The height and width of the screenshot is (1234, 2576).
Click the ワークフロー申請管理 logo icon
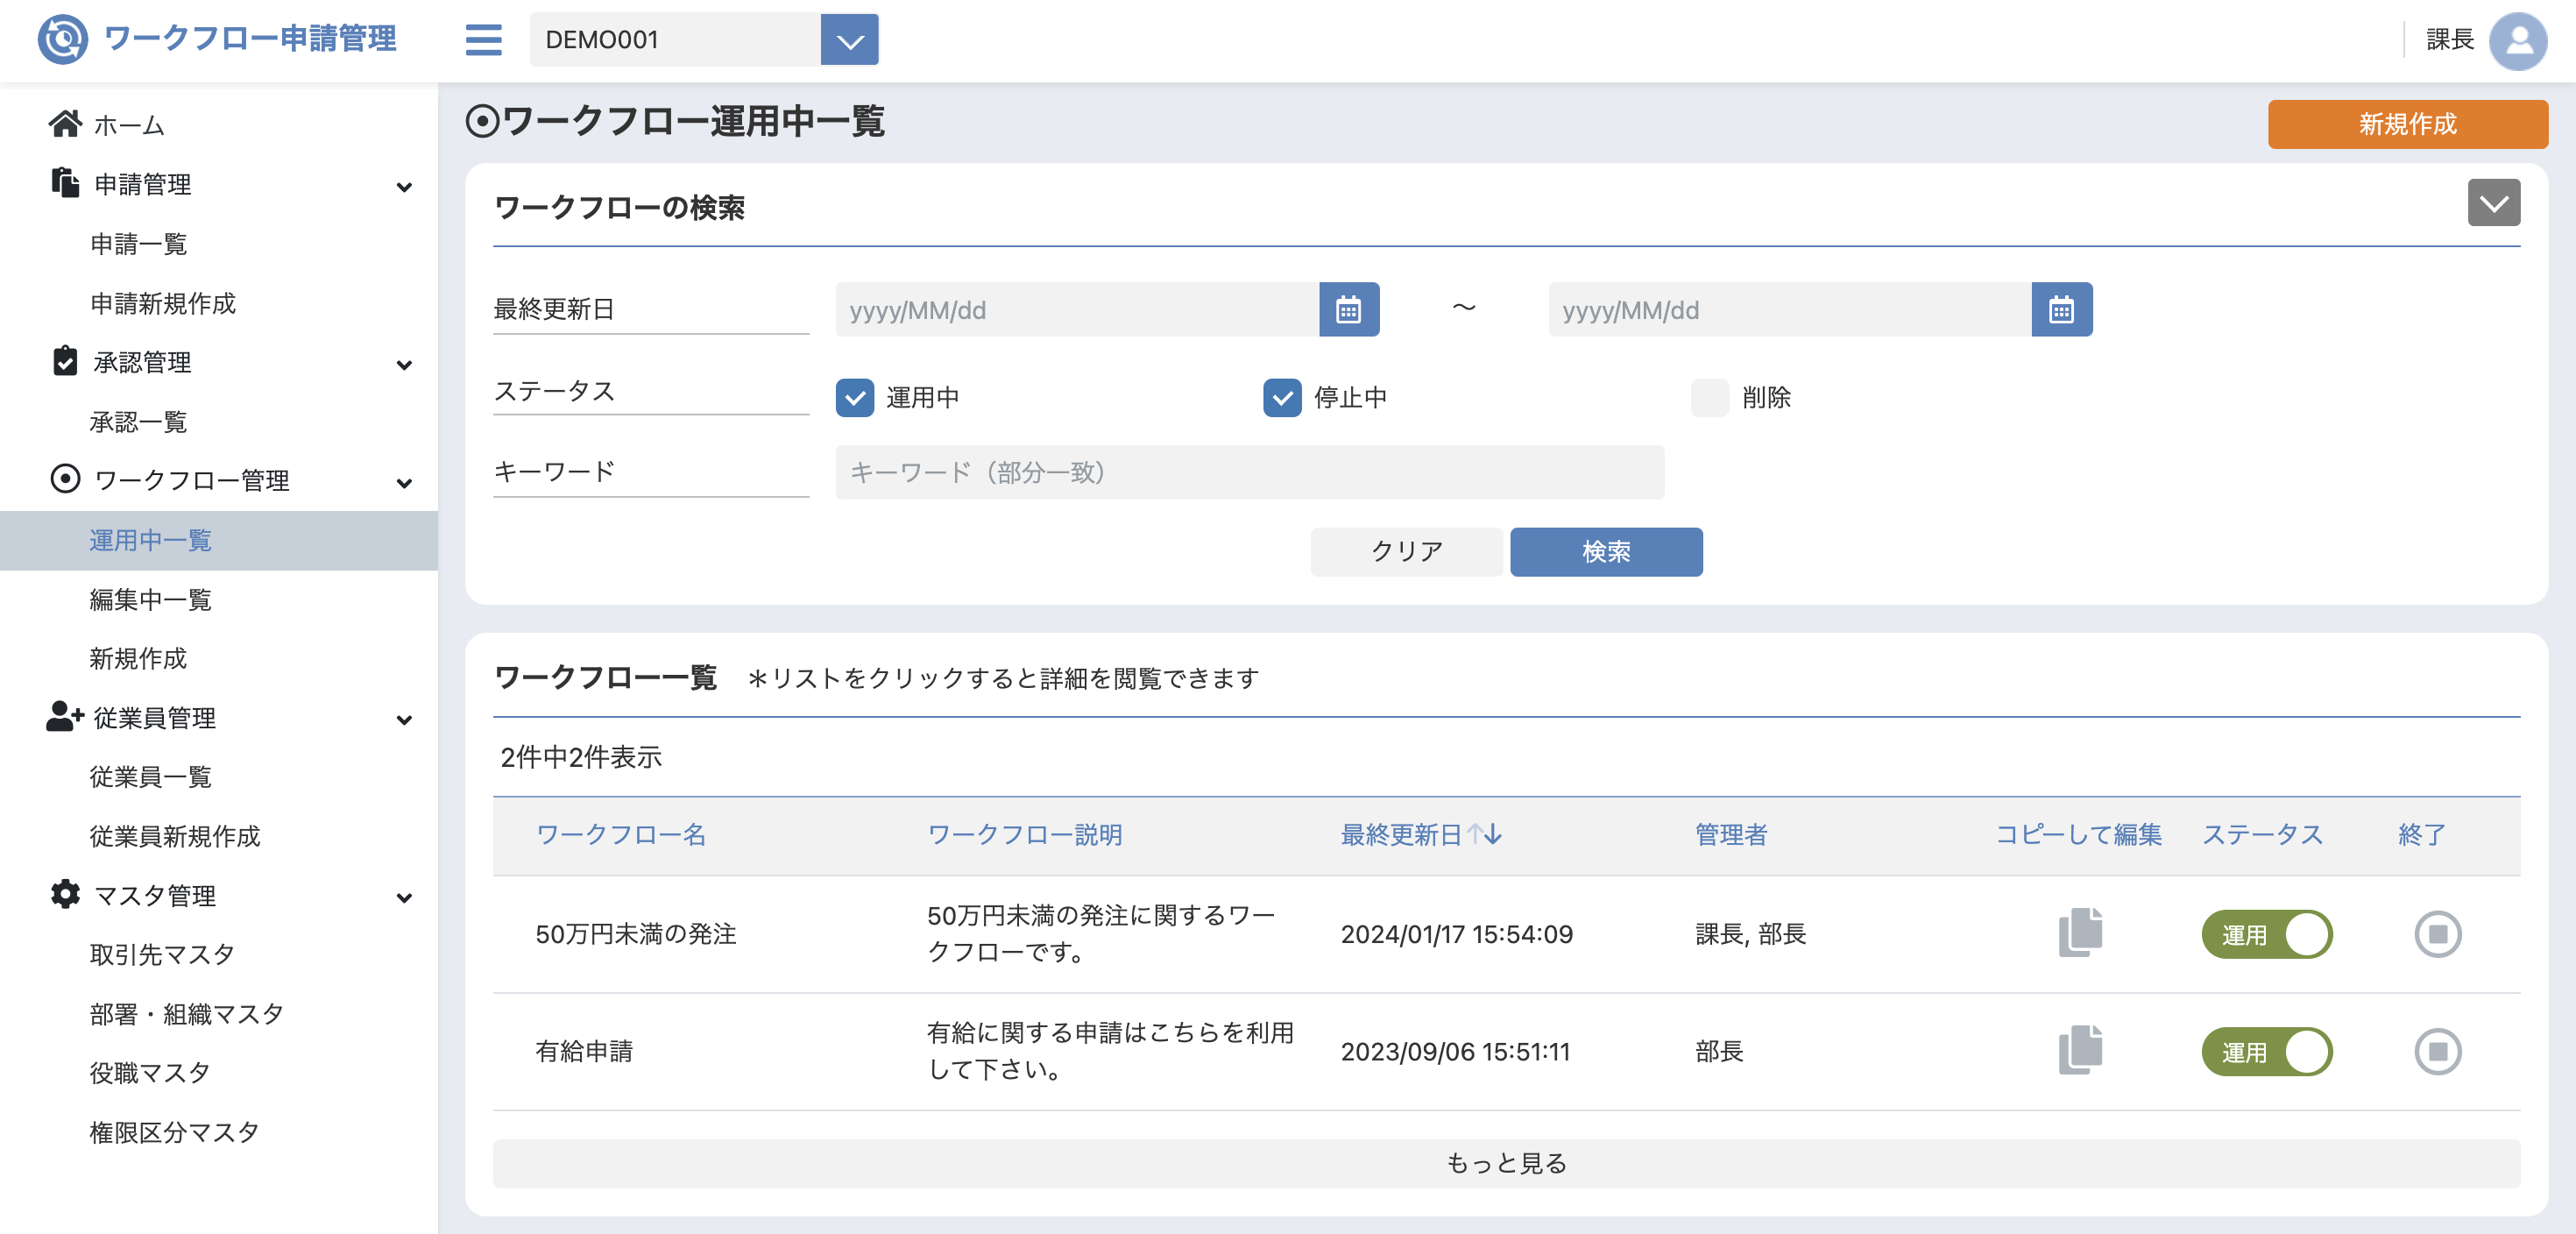(62, 40)
